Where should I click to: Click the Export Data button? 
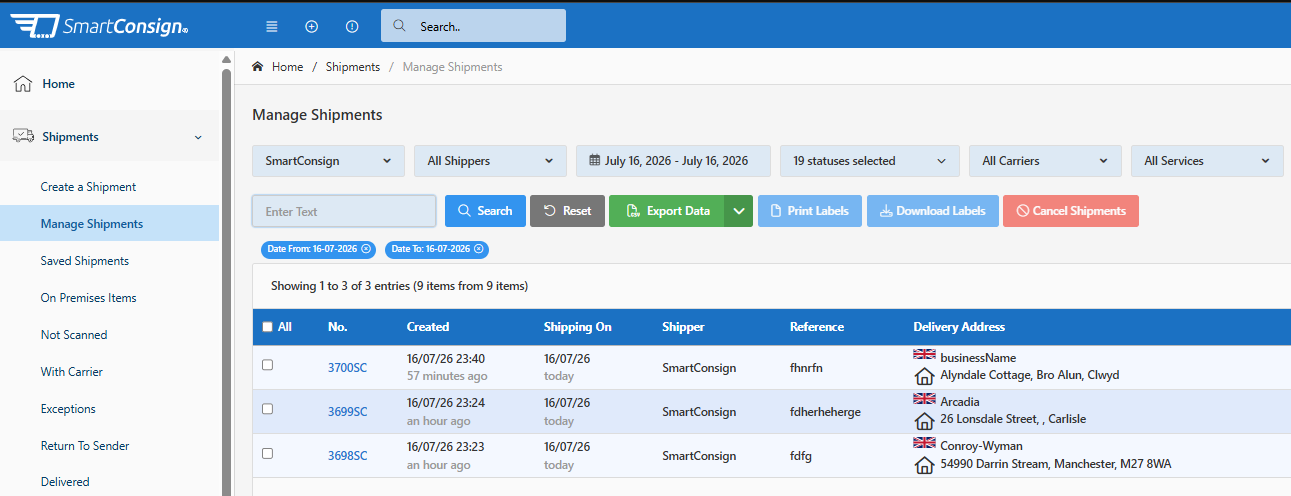[x=667, y=211]
